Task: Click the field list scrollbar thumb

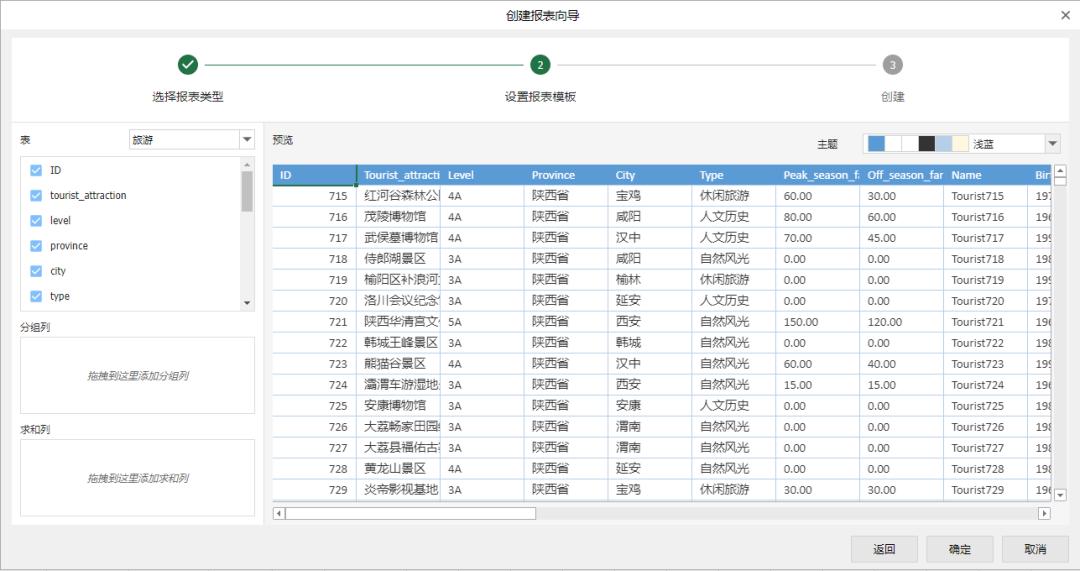Action: coord(247,191)
